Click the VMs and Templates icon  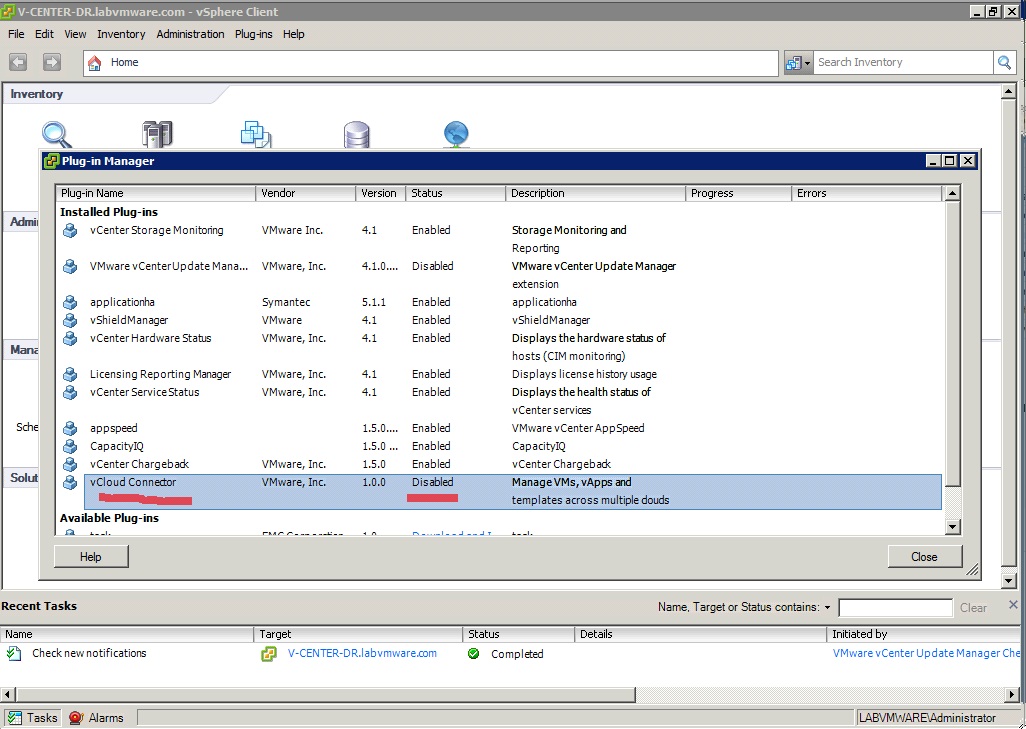point(256,135)
